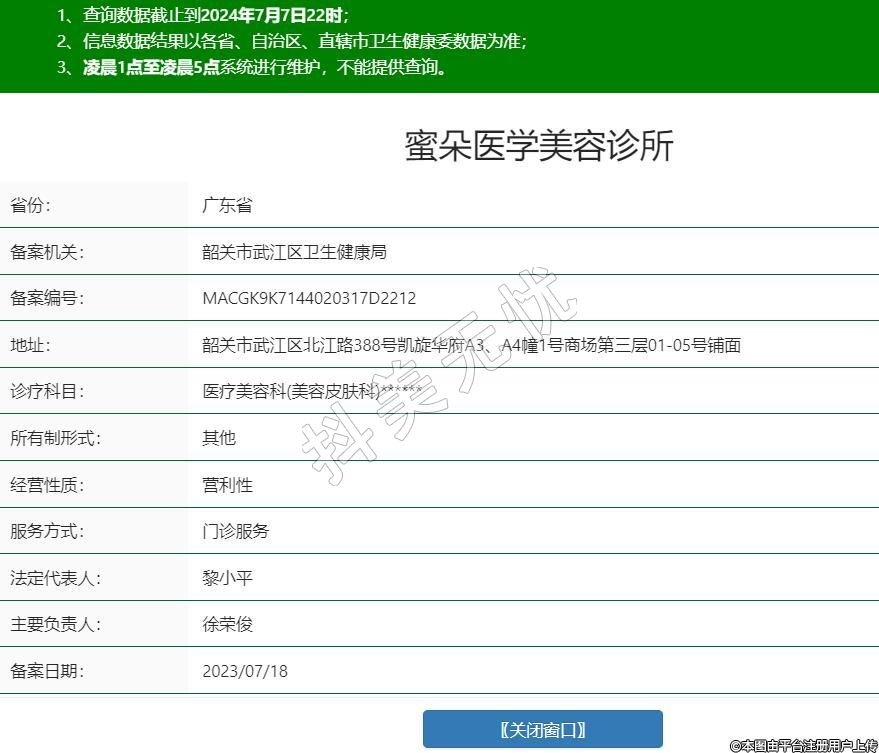Click the filing date 2023/07/18
This screenshot has height=753, width=879.
[245, 671]
